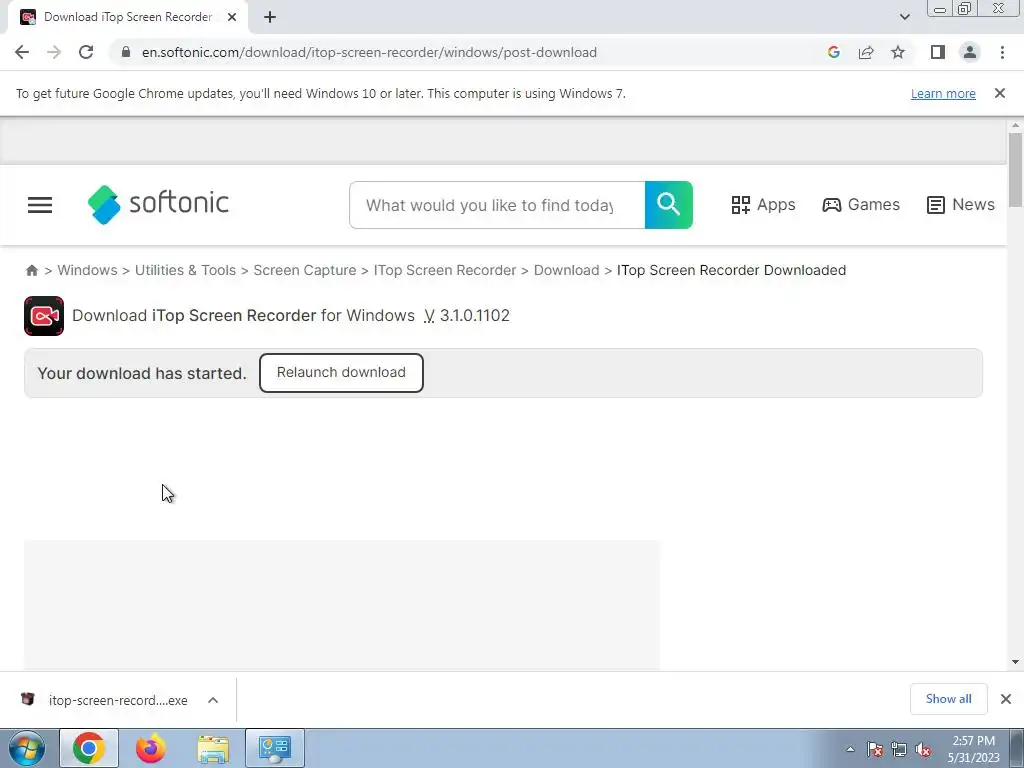This screenshot has height=768, width=1024.
Task: Open the News section
Action: [961, 204]
